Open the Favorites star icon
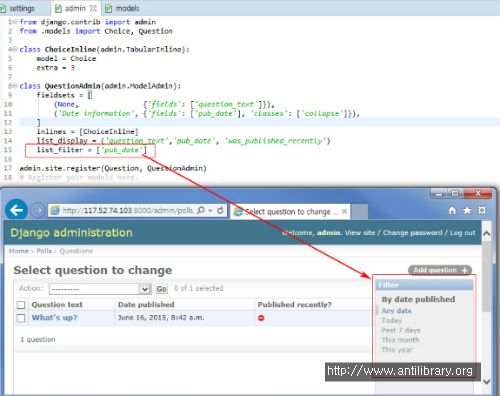This screenshot has height=396, width=500. 467,211
